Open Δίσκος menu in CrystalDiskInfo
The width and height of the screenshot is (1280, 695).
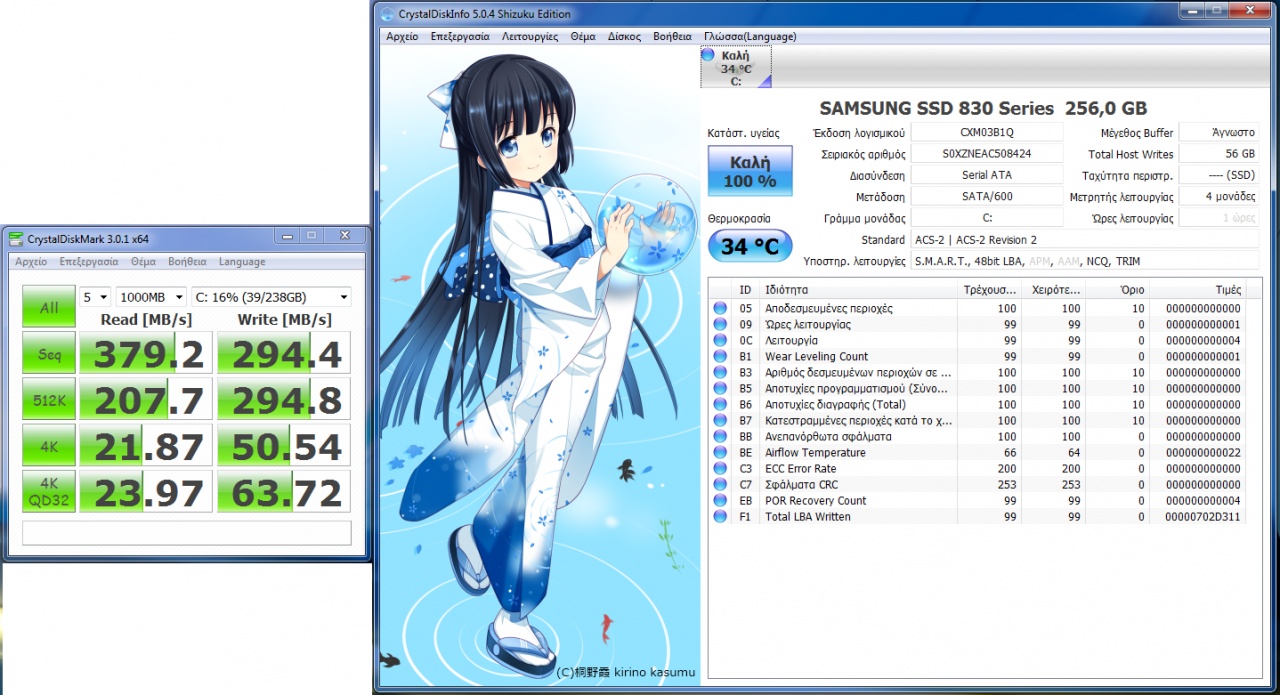coord(624,36)
